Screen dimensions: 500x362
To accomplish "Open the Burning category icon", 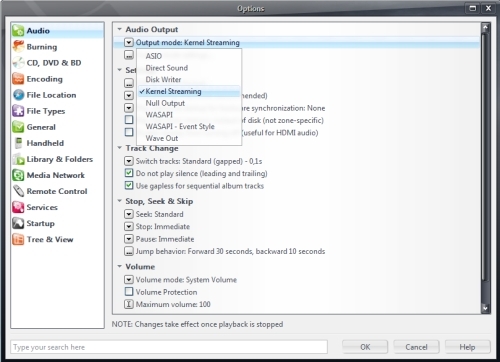I will [18, 47].
